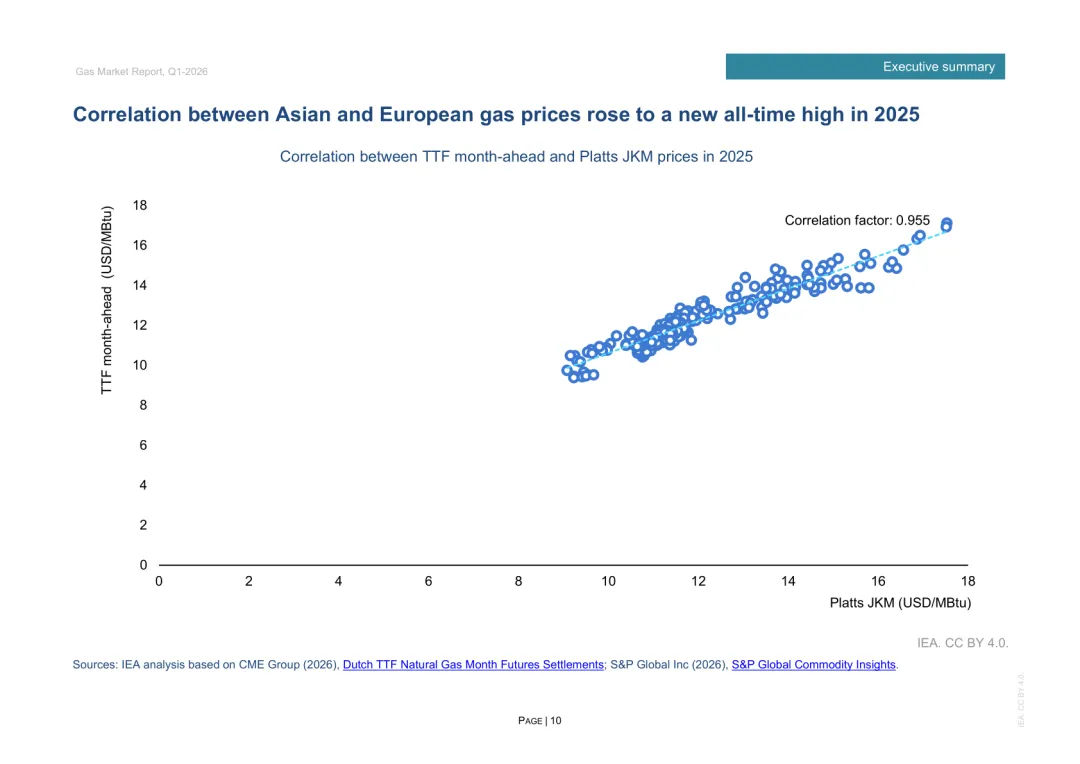Click the chart subtitle about TTF month-ahead and Platts JKM
This screenshot has width=1080, height=764.
pos(516,157)
